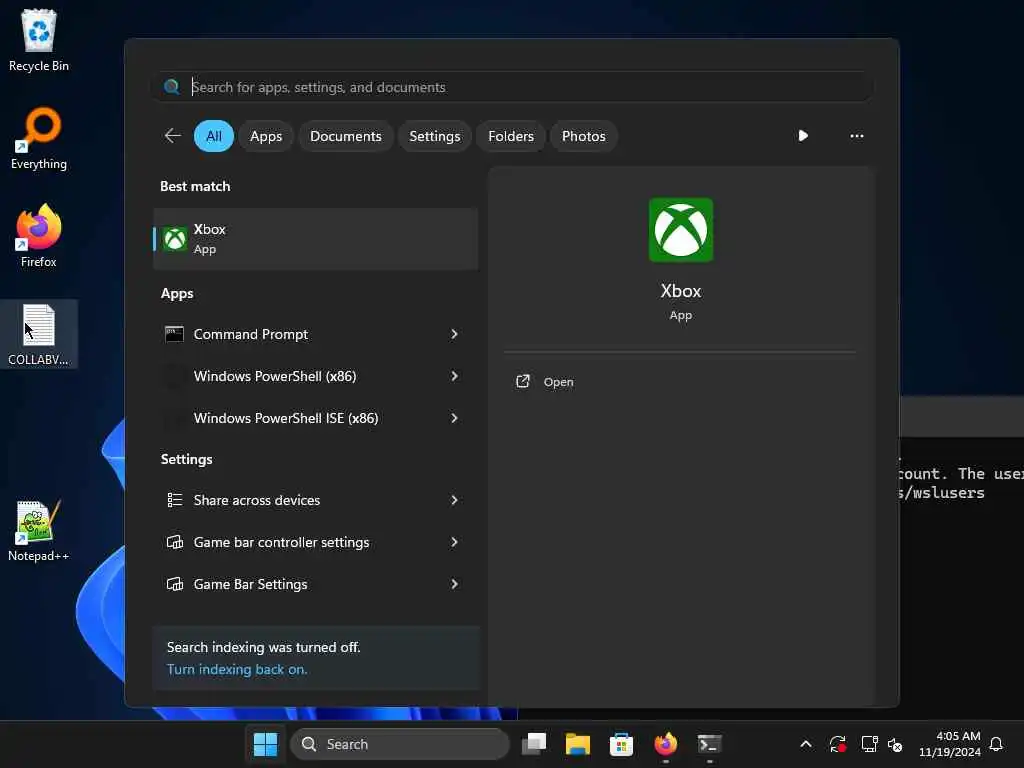Click the large Xbox logo in preview pane

[x=680, y=230]
